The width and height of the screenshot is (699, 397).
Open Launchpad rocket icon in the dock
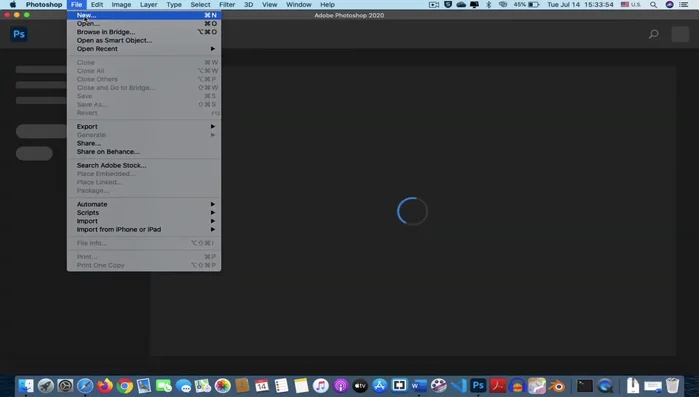tap(45, 385)
